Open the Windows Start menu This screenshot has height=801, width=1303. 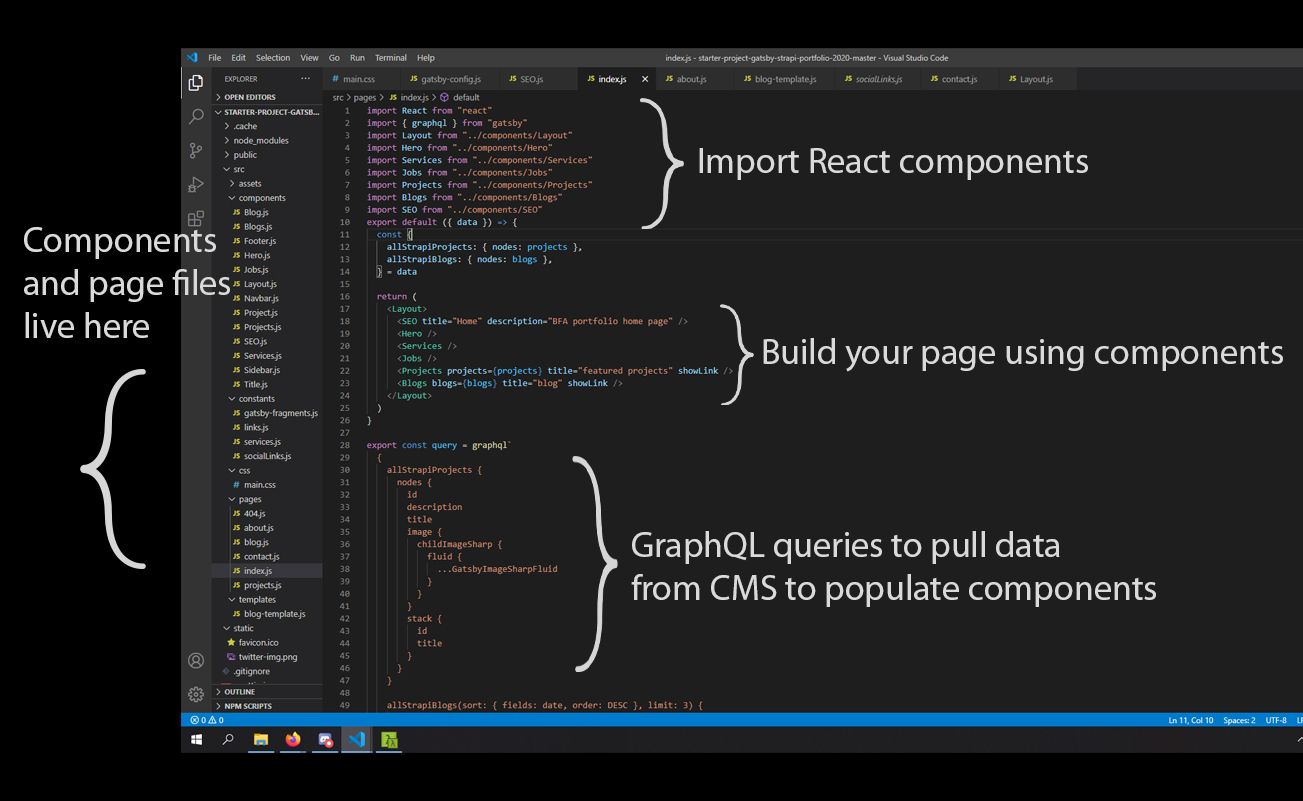197,740
